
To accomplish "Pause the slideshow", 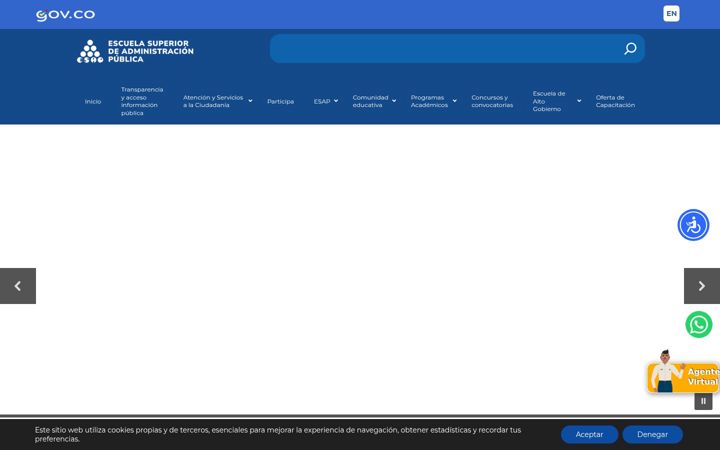I will click(703, 401).
